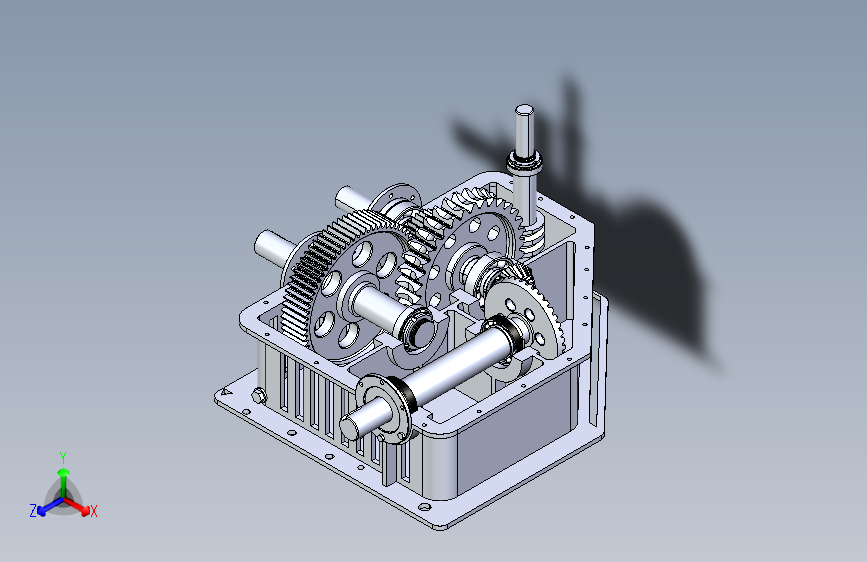Pick the mounting hole at base plate's front corner
This screenshot has width=867, height=562.
(x=425, y=507)
